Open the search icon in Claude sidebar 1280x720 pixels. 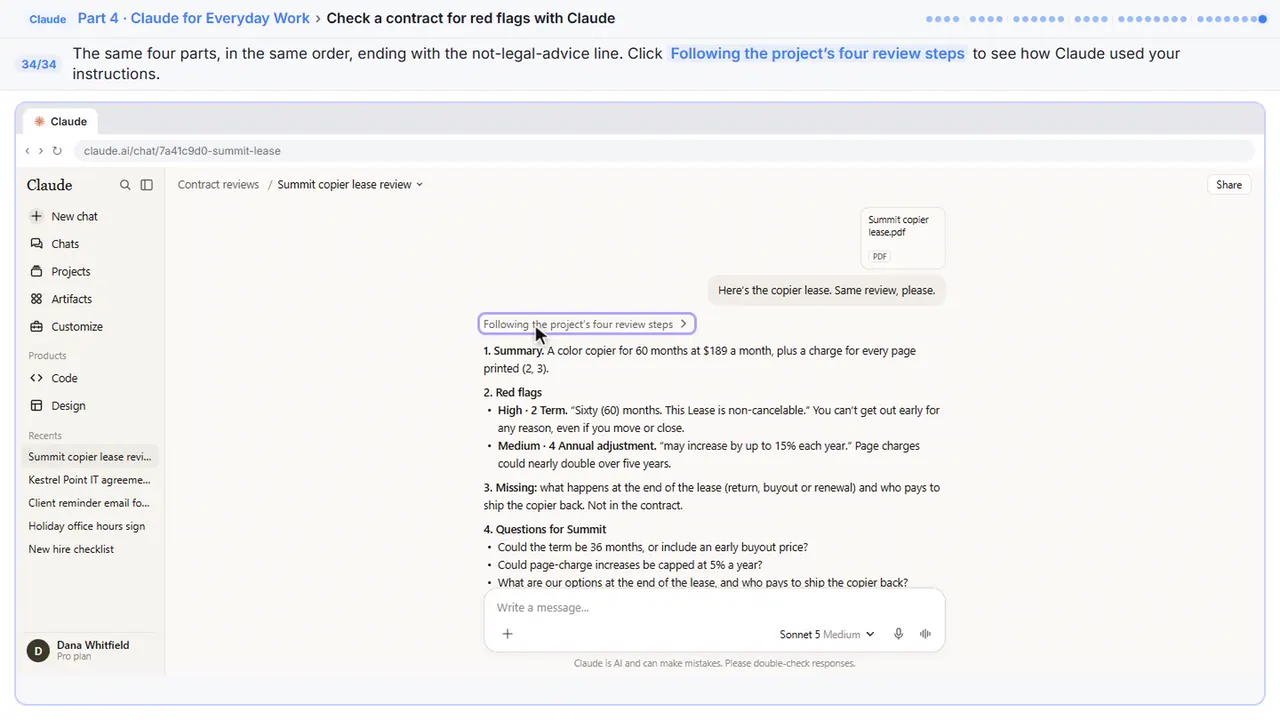pyautogui.click(x=125, y=185)
